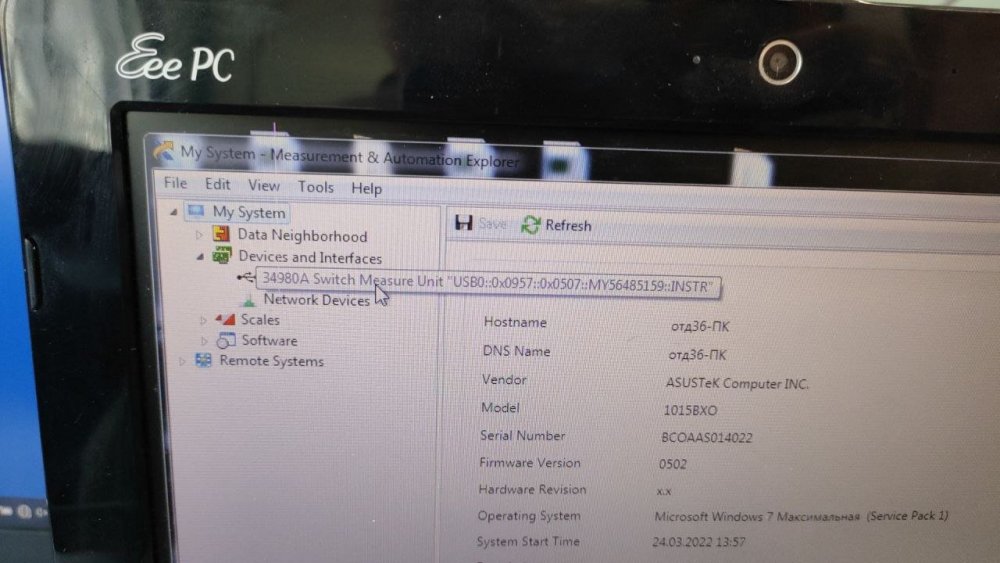This screenshot has width=1000, height=563.
Task: Open the File menu
Action: 175,183
